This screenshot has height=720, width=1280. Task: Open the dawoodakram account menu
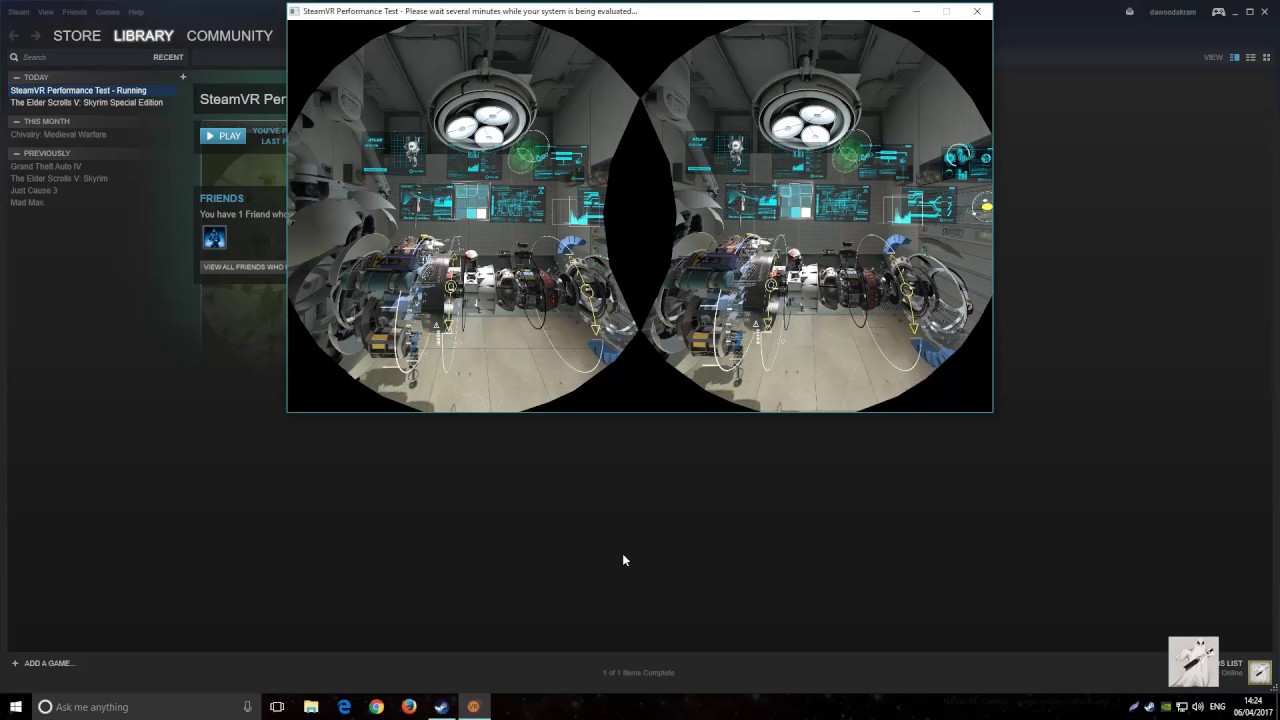point(1172,12)
